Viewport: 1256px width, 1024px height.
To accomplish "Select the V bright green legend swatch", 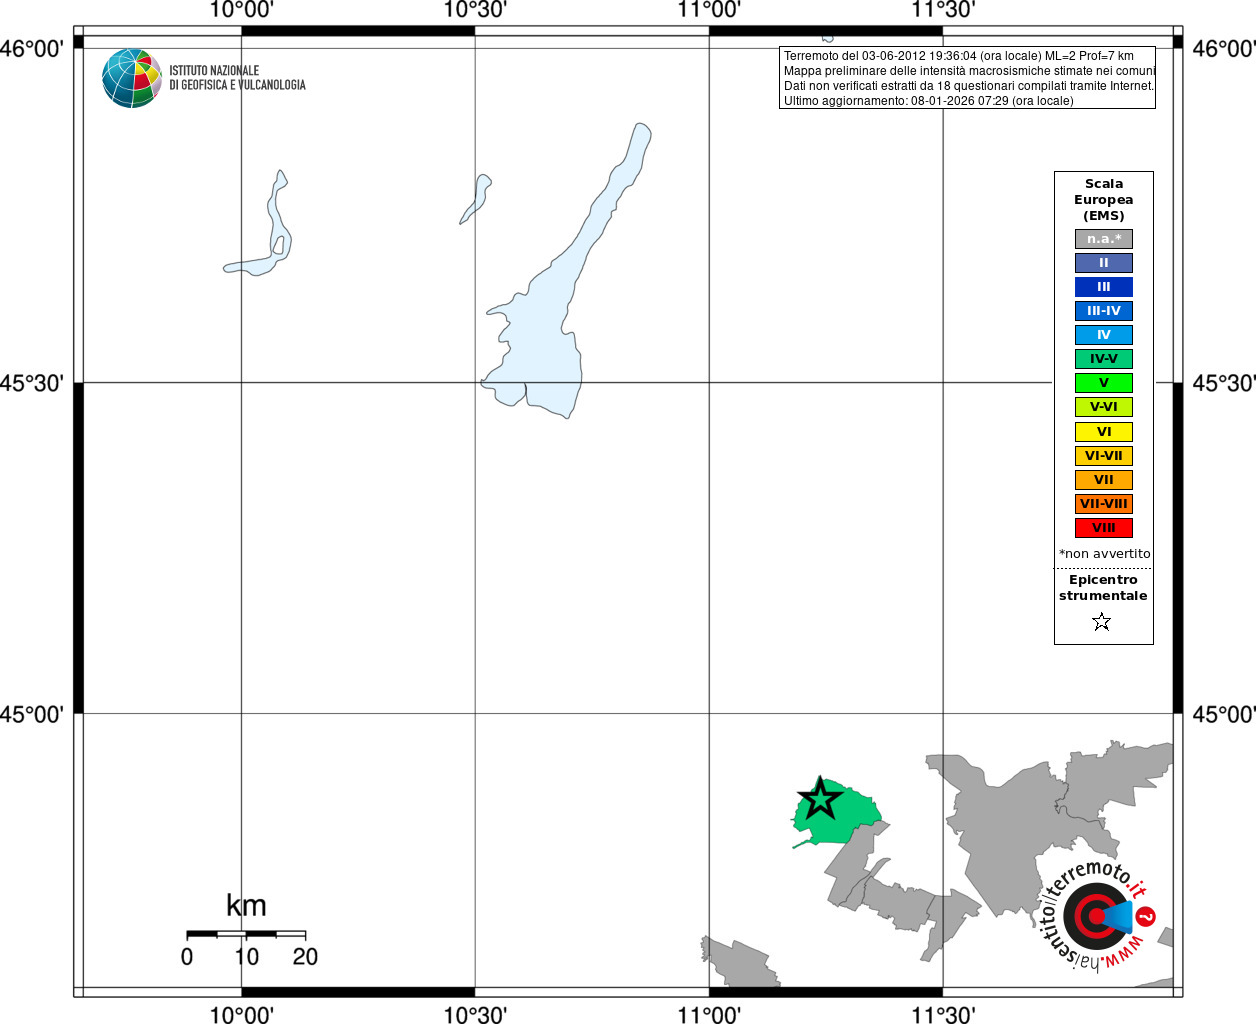I will click(1104, 383).
